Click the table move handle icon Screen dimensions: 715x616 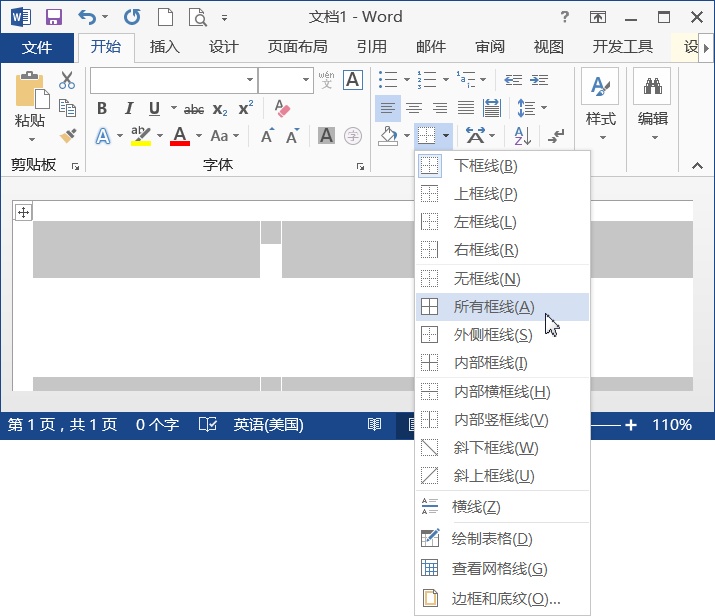click(23, 212)
